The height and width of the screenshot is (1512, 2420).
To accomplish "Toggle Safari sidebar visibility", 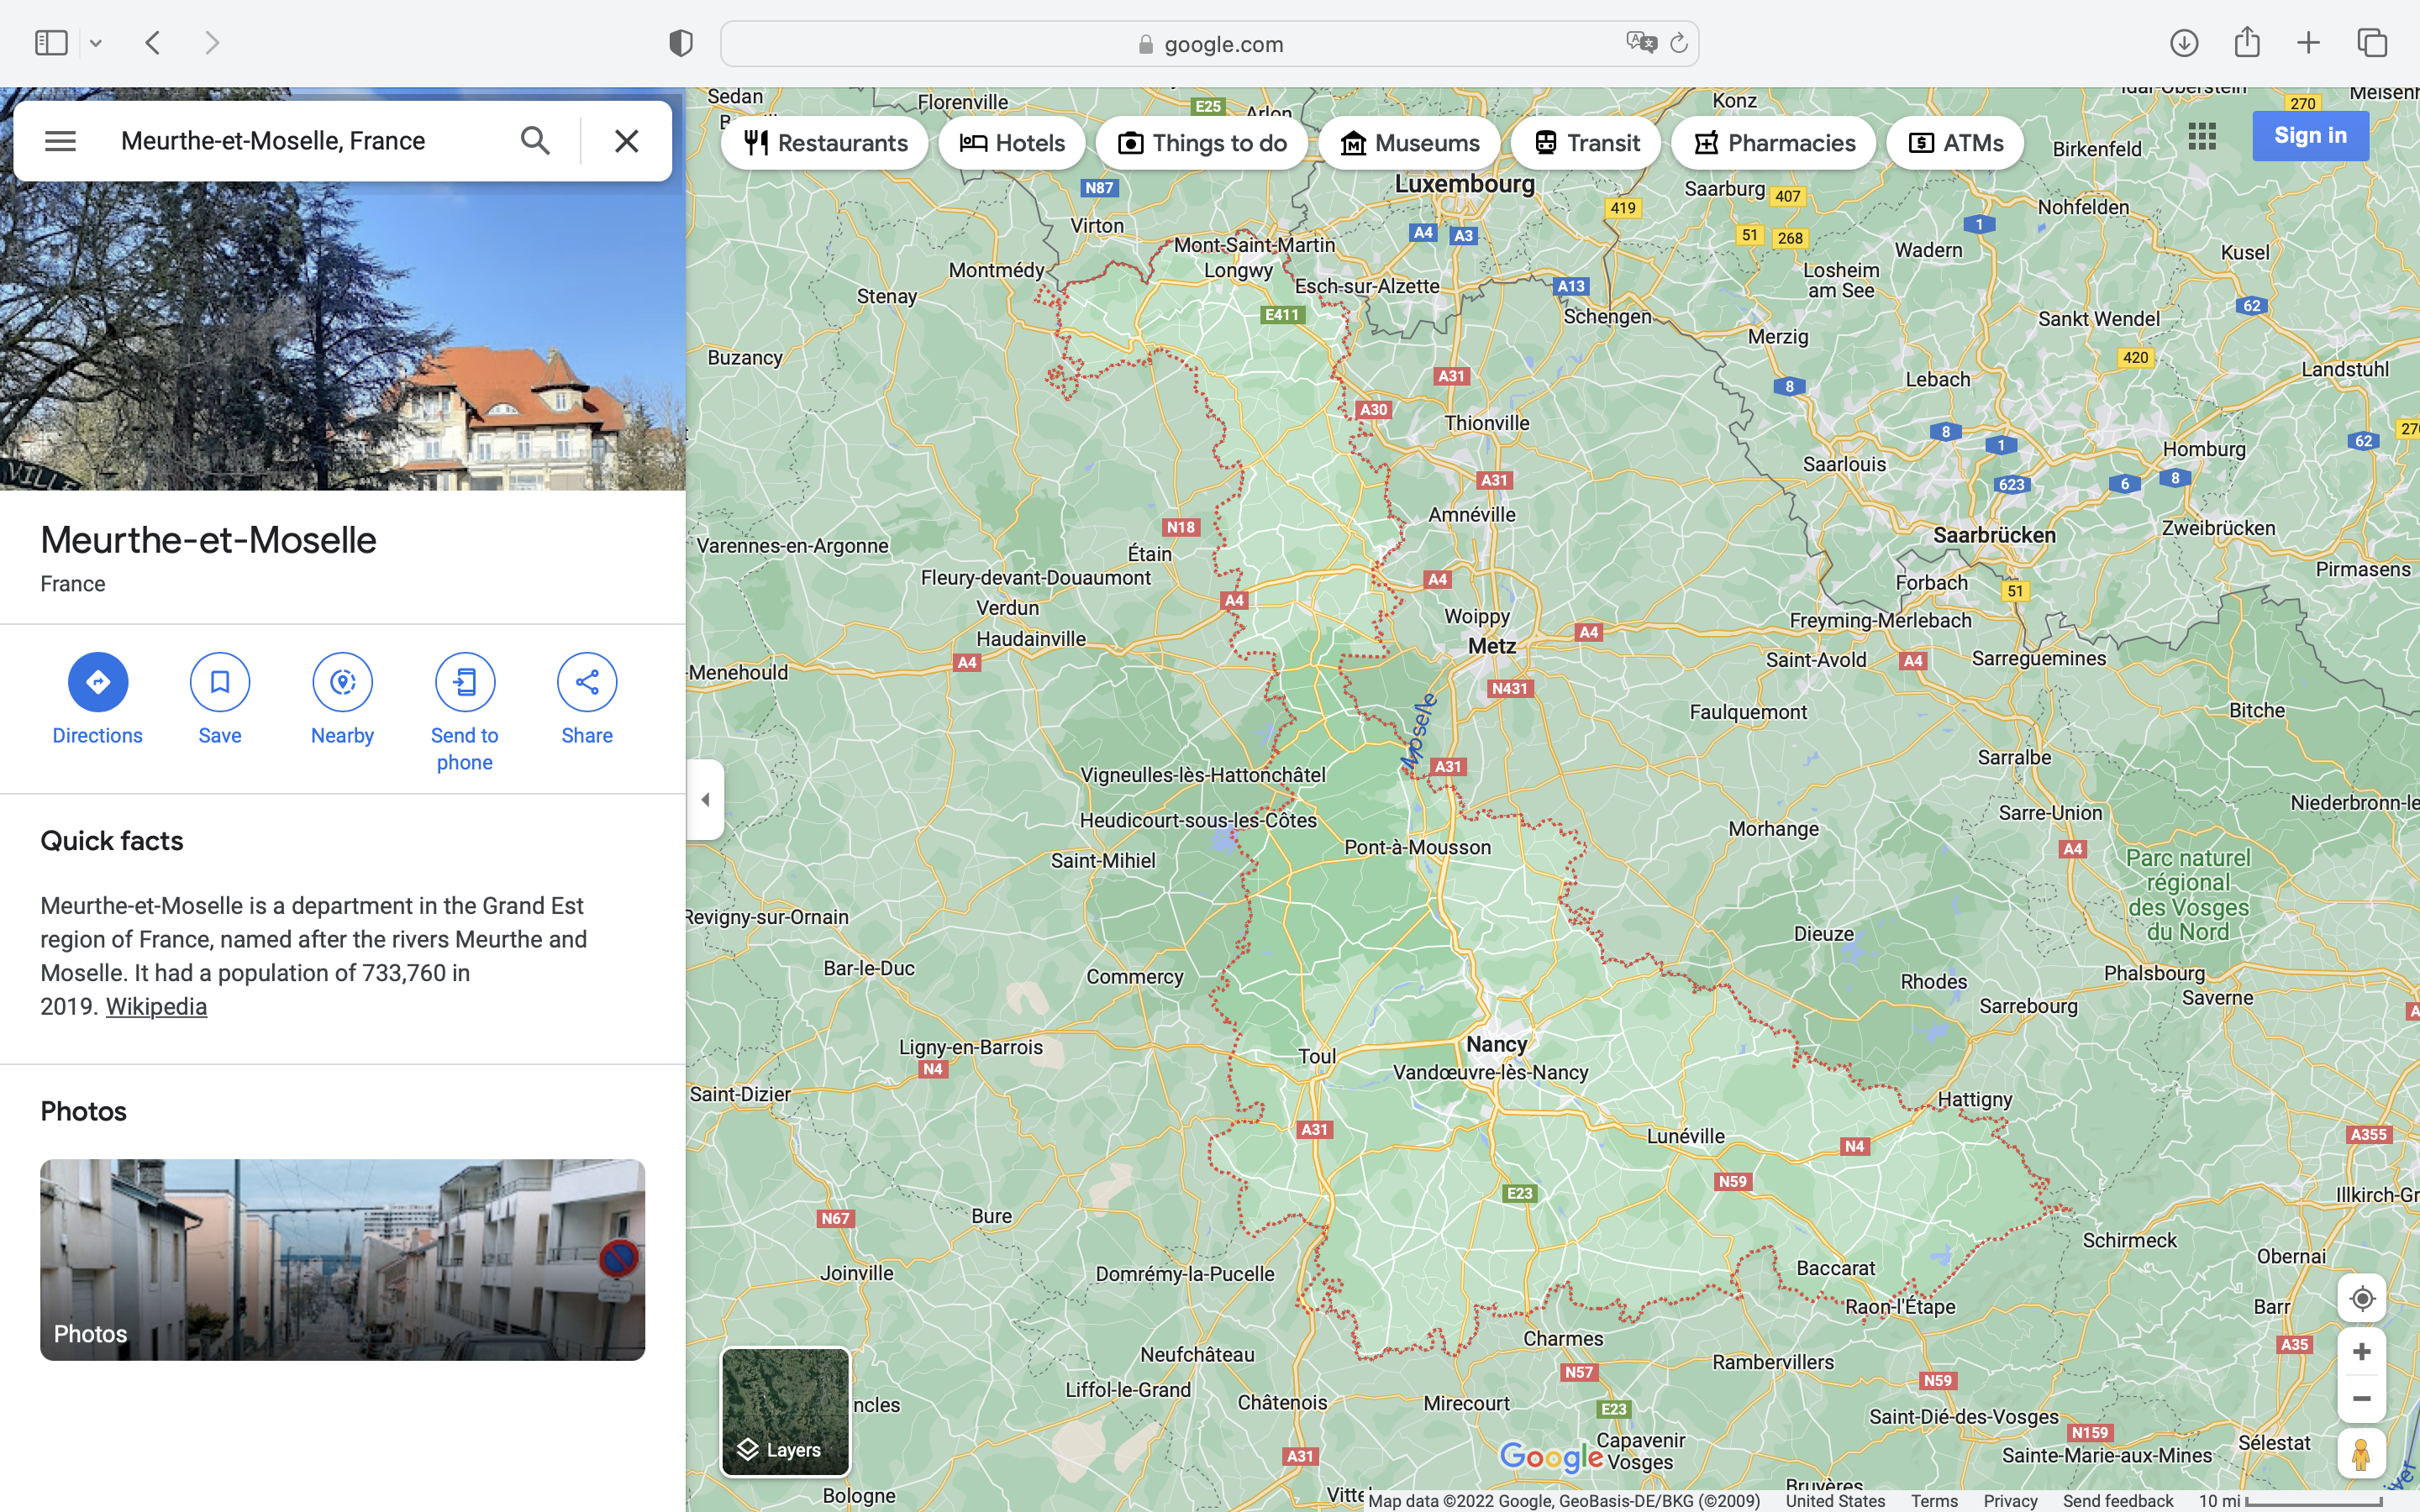I will (x=51, y=43).
